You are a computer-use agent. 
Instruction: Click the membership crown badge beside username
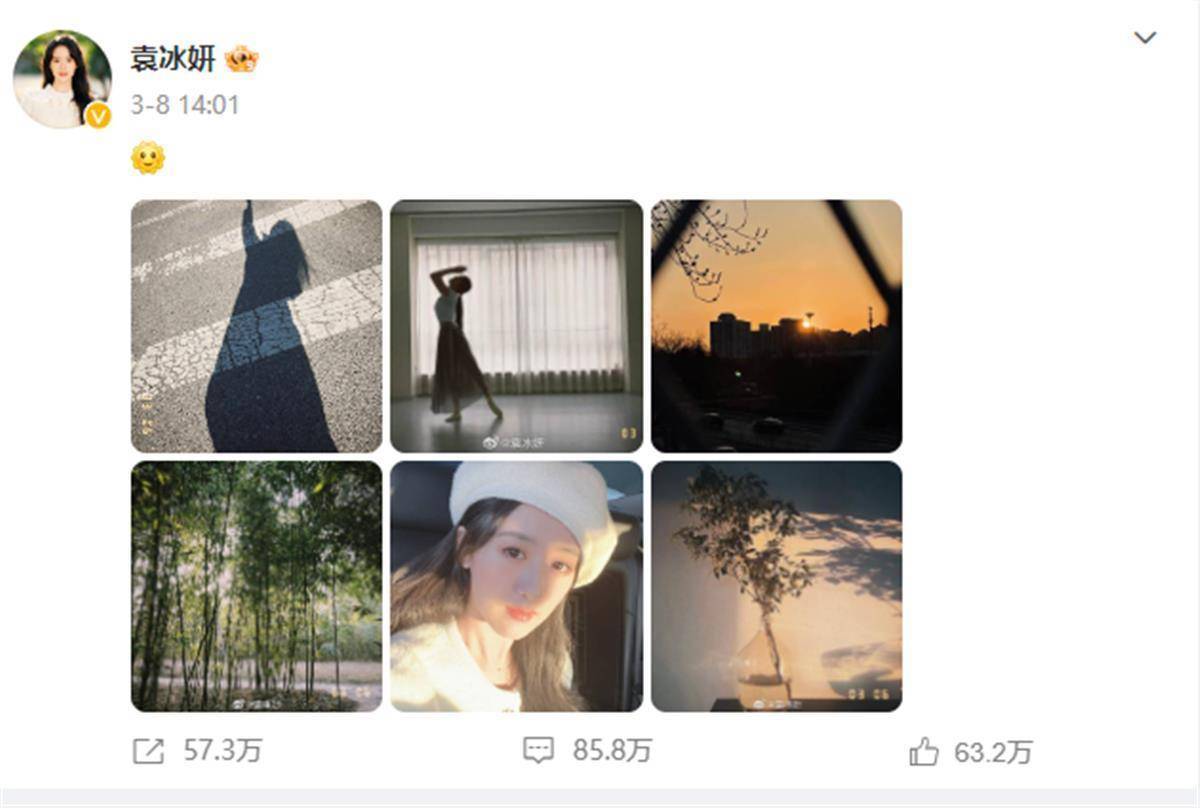pos(242,60)
